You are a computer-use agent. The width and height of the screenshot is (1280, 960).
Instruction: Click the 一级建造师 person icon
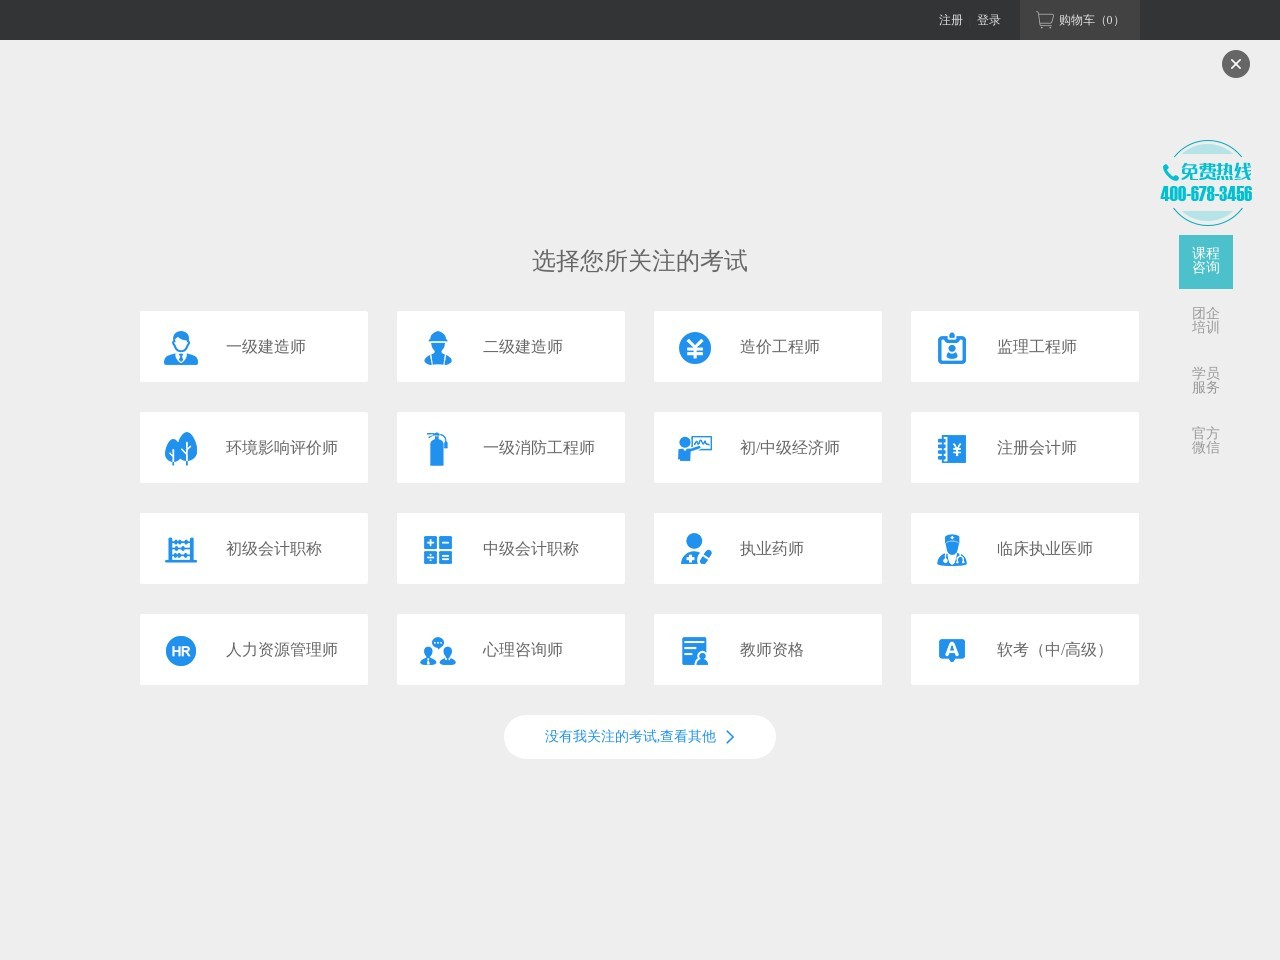click(x=181, y=347)
